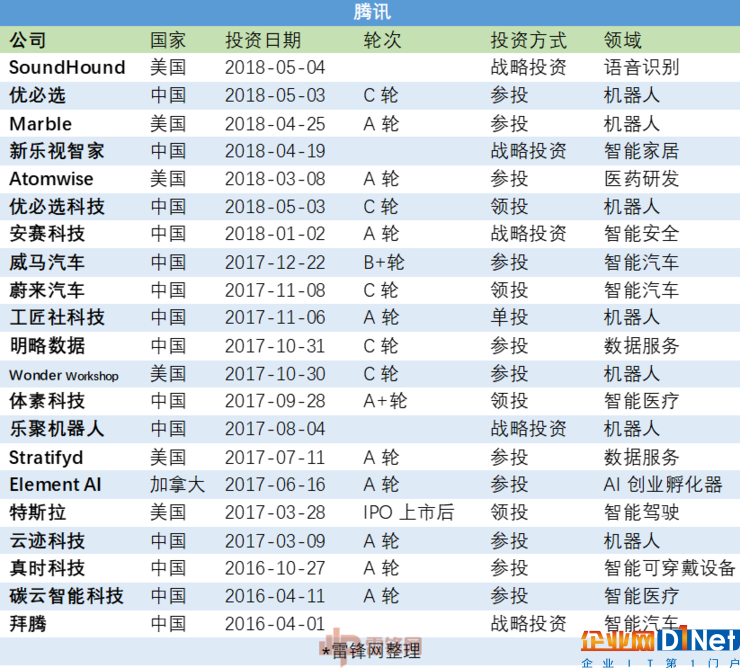The width and height of the screenshot is (740, 668).
Task: Select A+轮 round cell
Action: pos(385,401)
